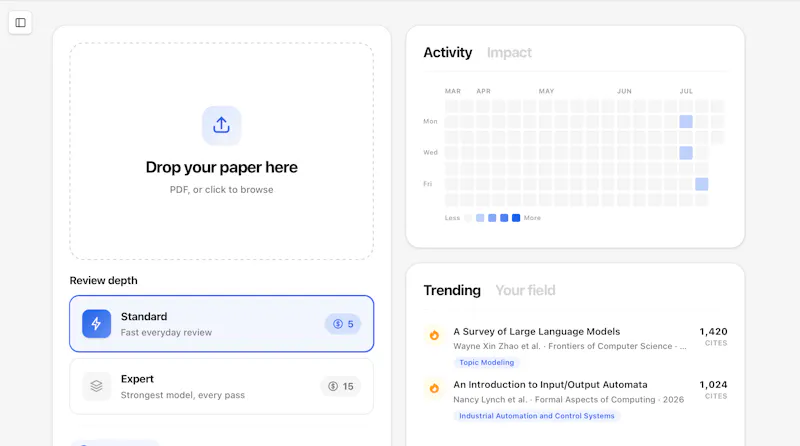The image size is (800, 446).
Task: Click the darkest blue legend swatch
Action: click(516, 218)
